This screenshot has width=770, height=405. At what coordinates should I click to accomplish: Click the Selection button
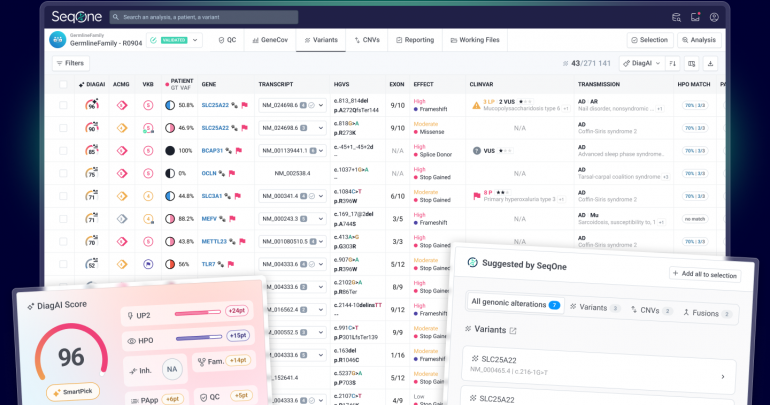coord(649,40)
